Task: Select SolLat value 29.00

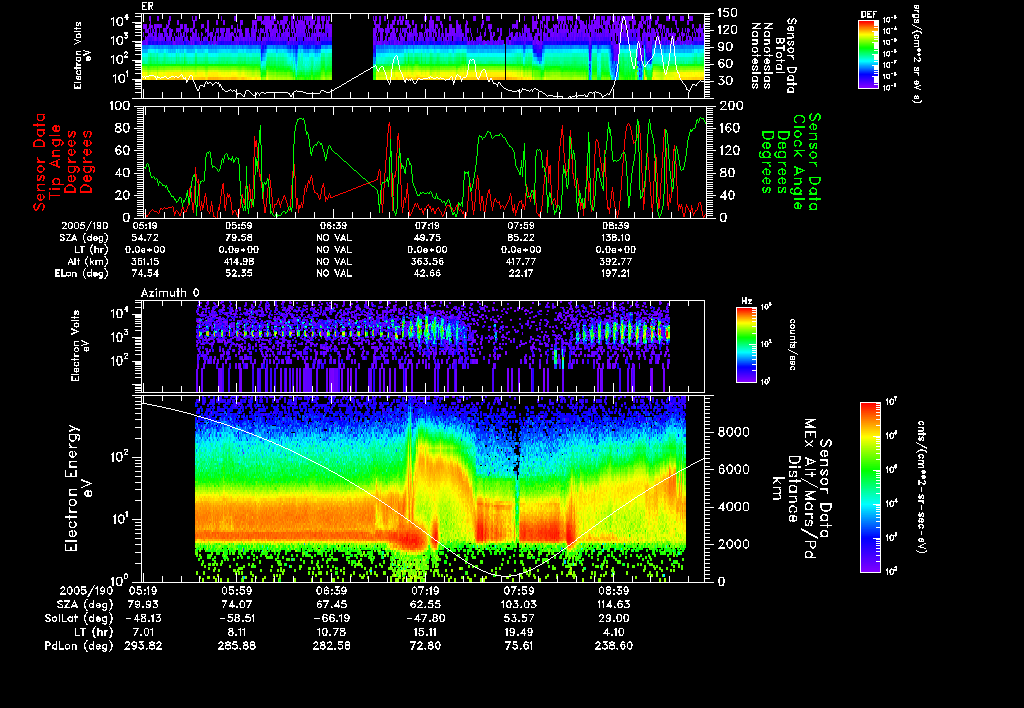Action: pyautogui.click(x=613, y=618)
